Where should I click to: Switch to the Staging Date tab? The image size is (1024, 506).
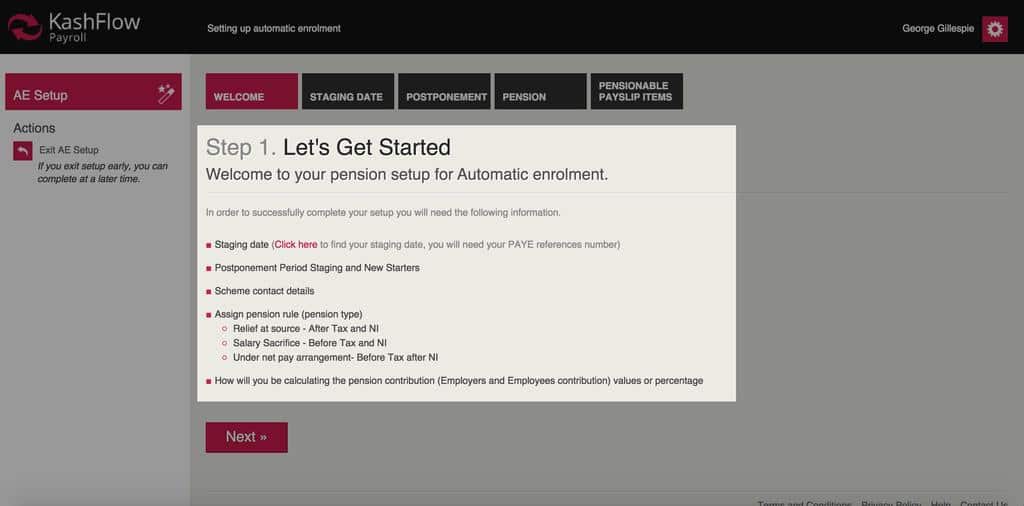click(x=346, y=91)
